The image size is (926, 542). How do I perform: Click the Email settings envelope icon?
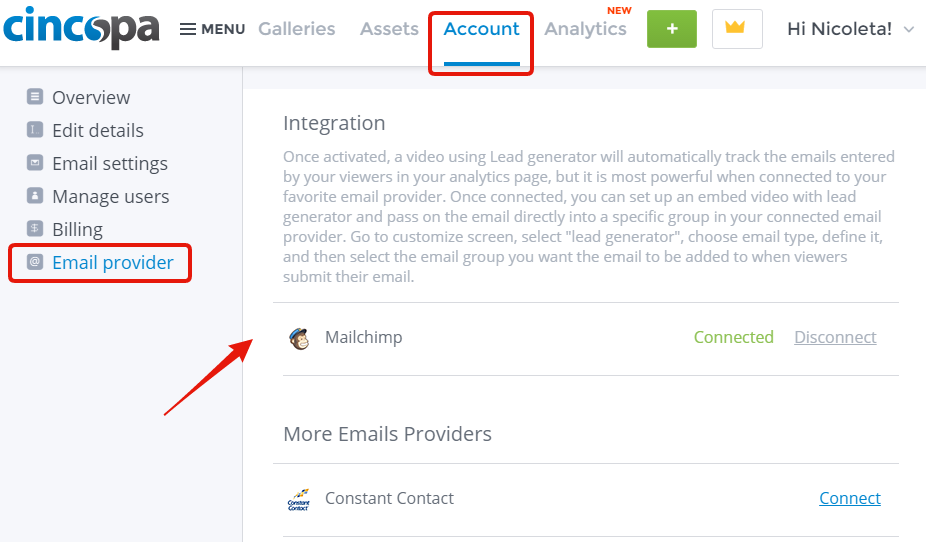(35, 162)
